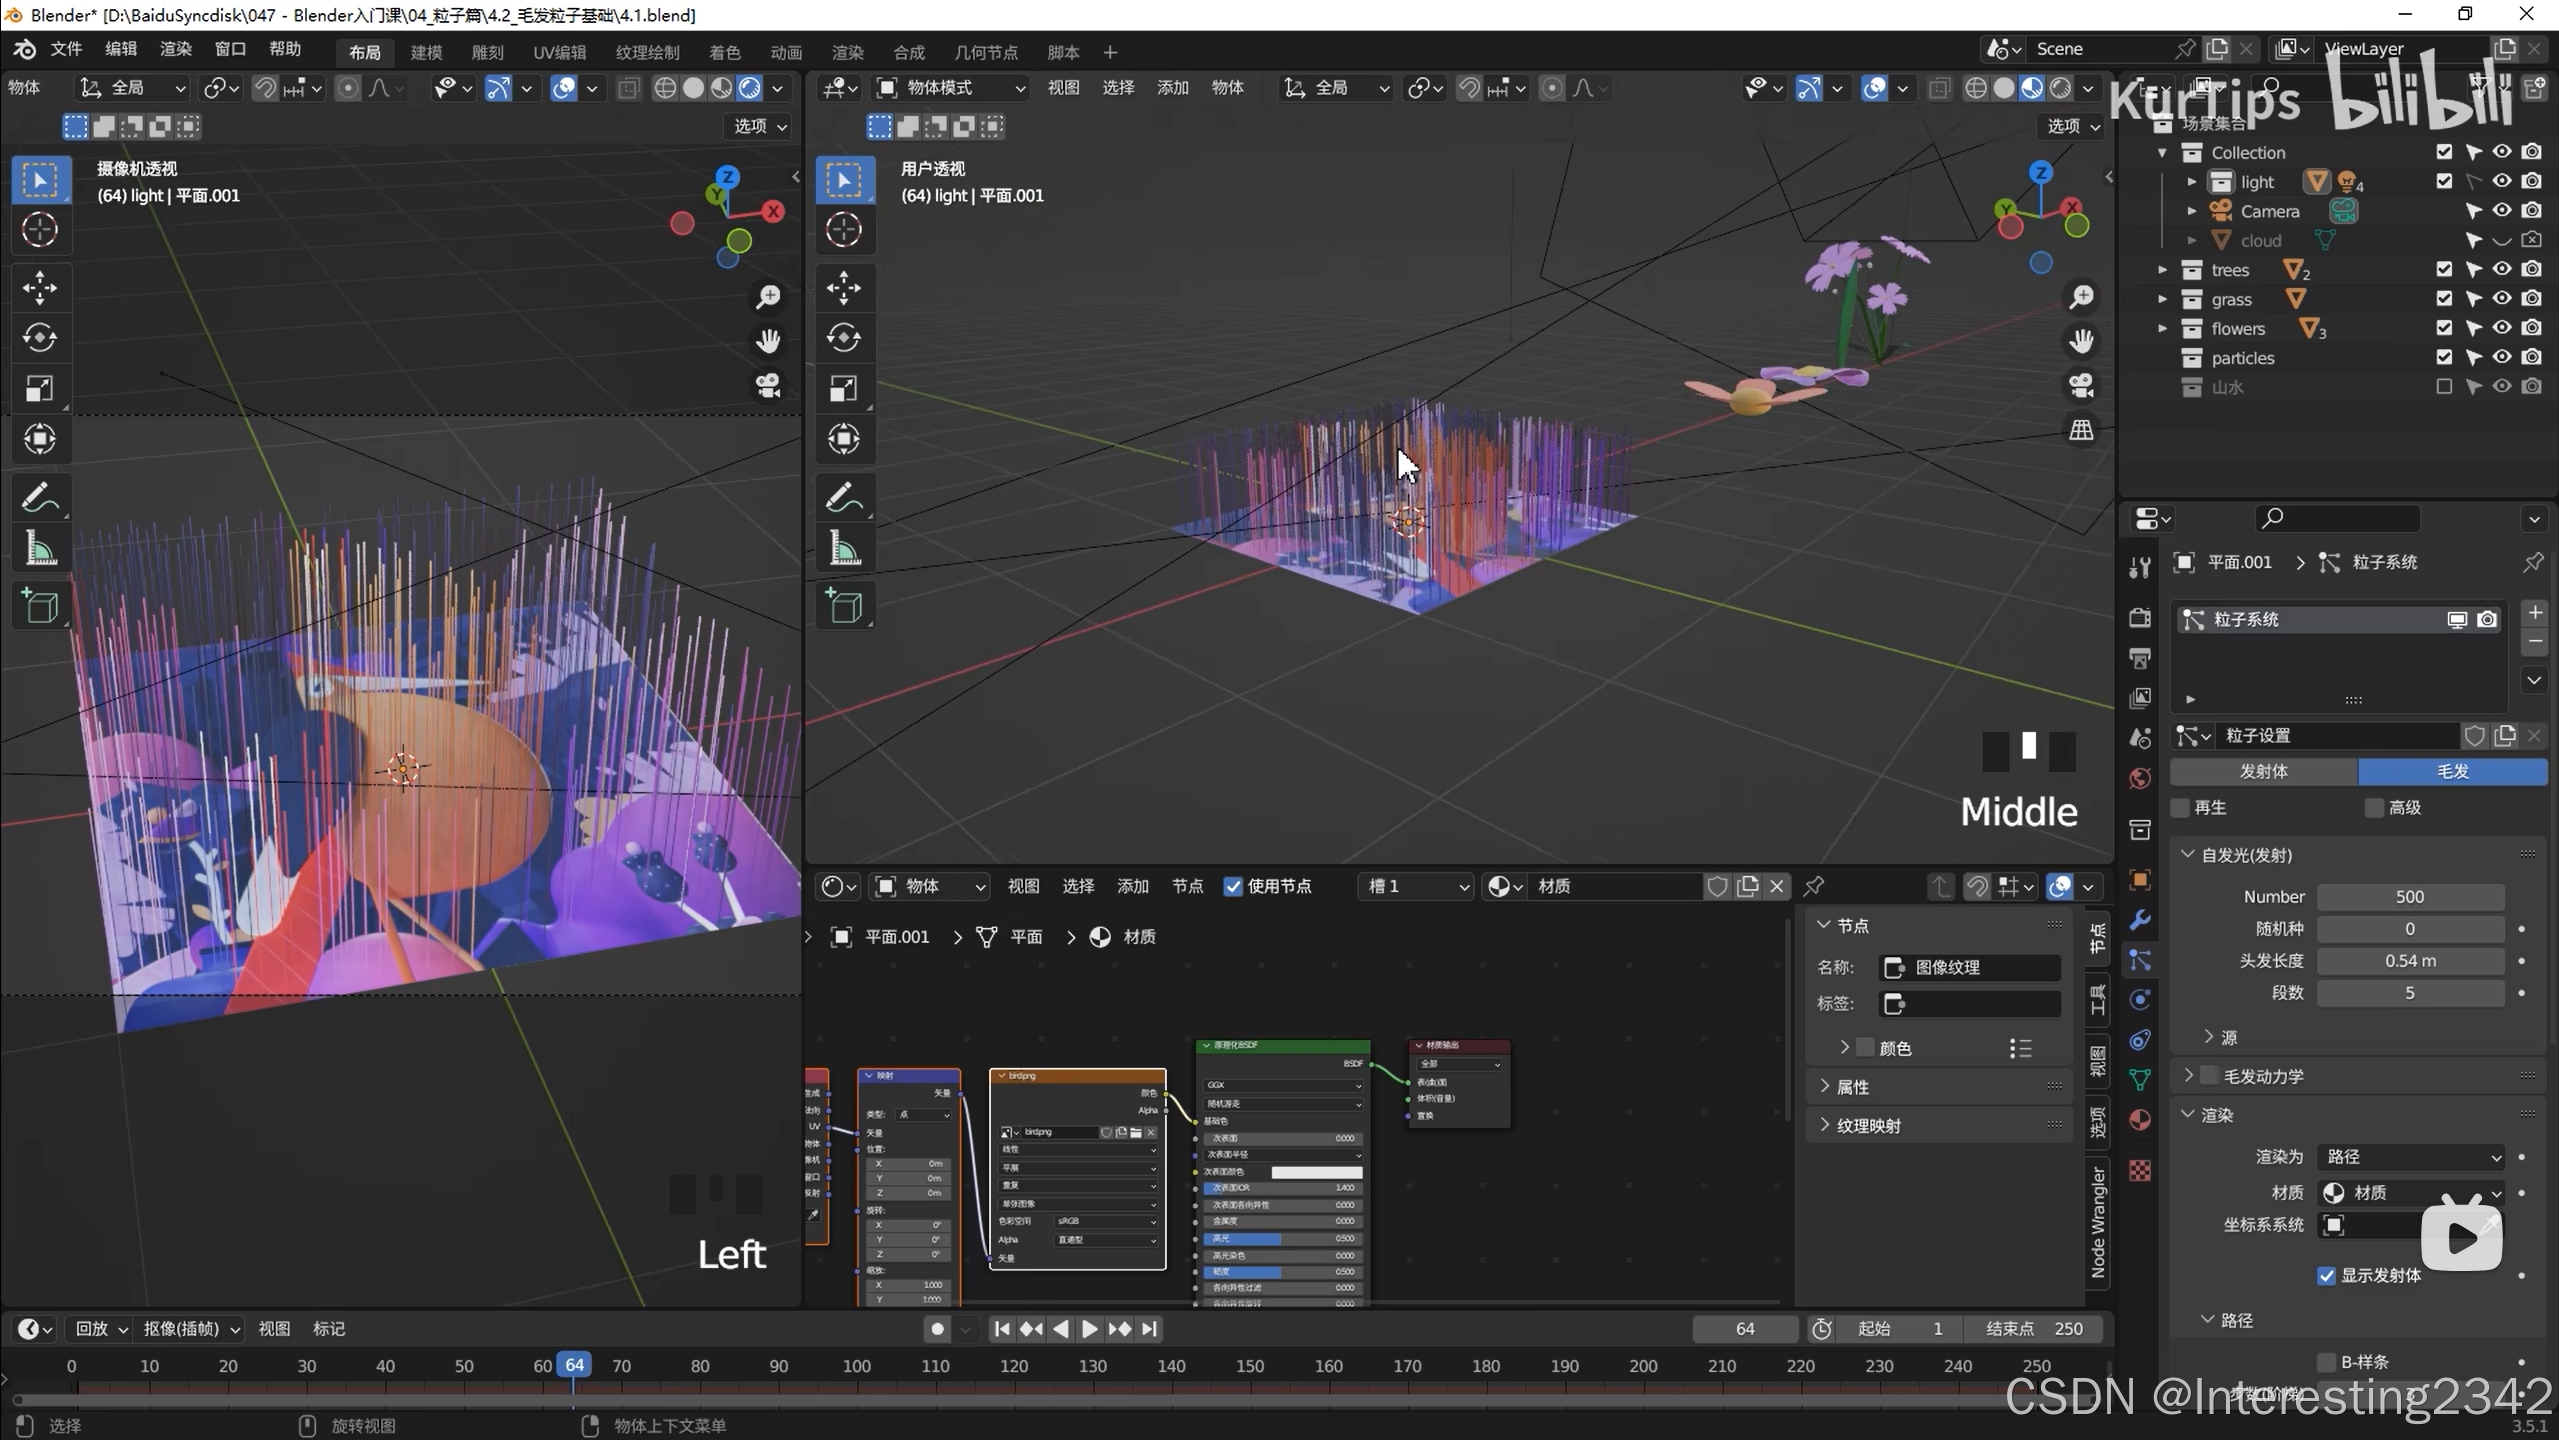Expand the 毛发动力学 panel
Screen dimensions: 2559x1440
(2189, 1075)
